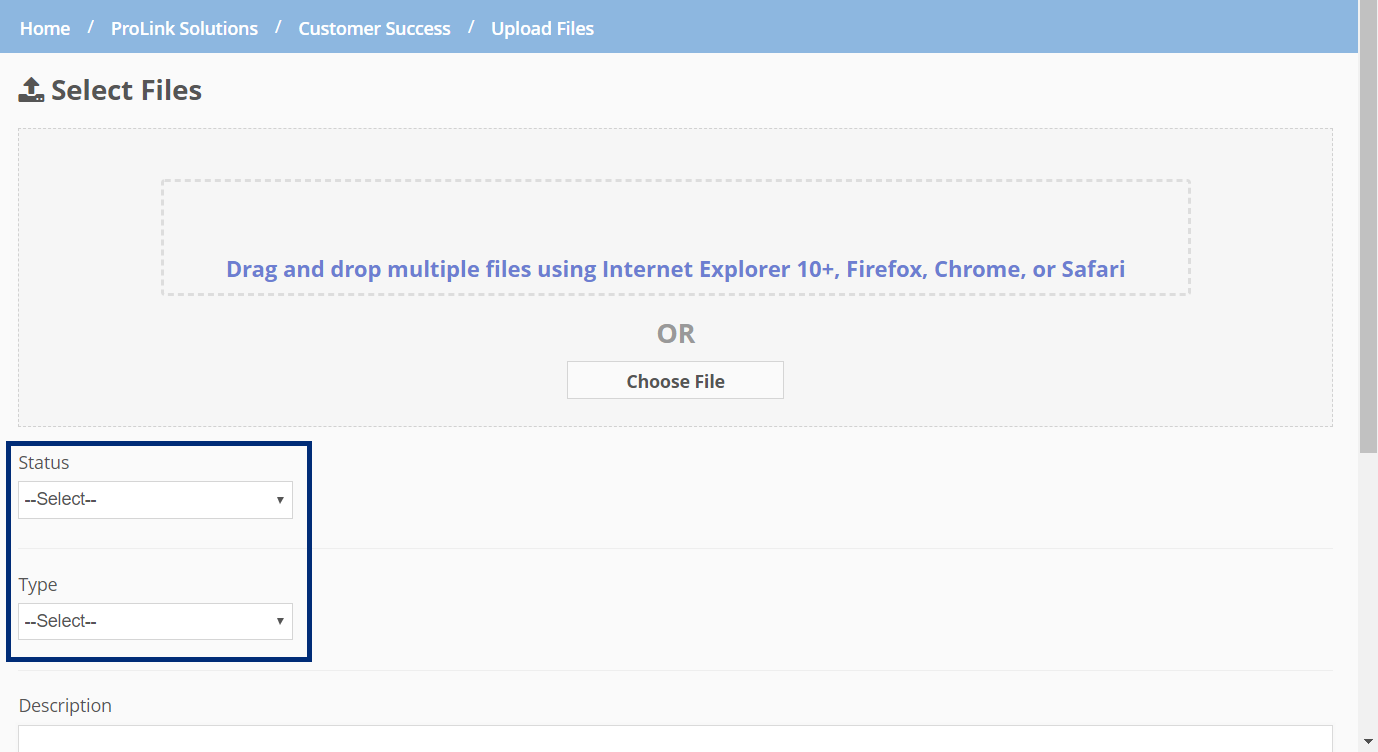1378x752 pixels.
Task: Click the Select Files heading text
Action: point(126,90)
